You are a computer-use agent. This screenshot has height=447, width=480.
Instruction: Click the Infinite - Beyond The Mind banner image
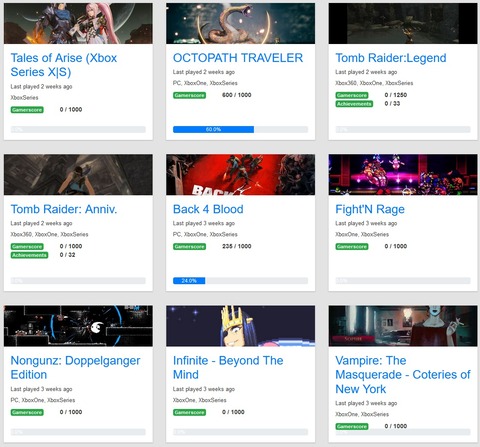[240, 326]
